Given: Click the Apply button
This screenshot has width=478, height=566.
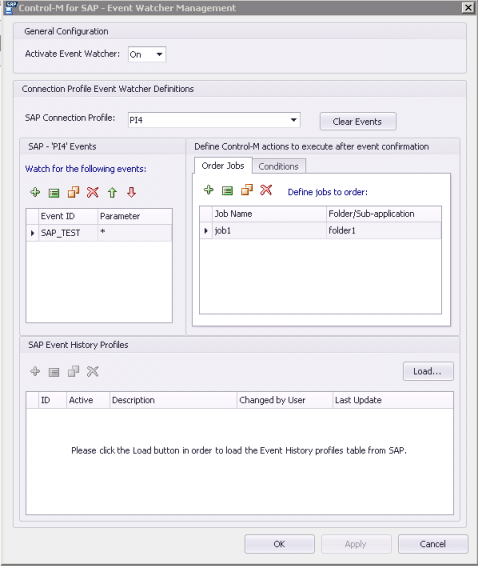Looking at the screenshot, I should click(356, 544).
